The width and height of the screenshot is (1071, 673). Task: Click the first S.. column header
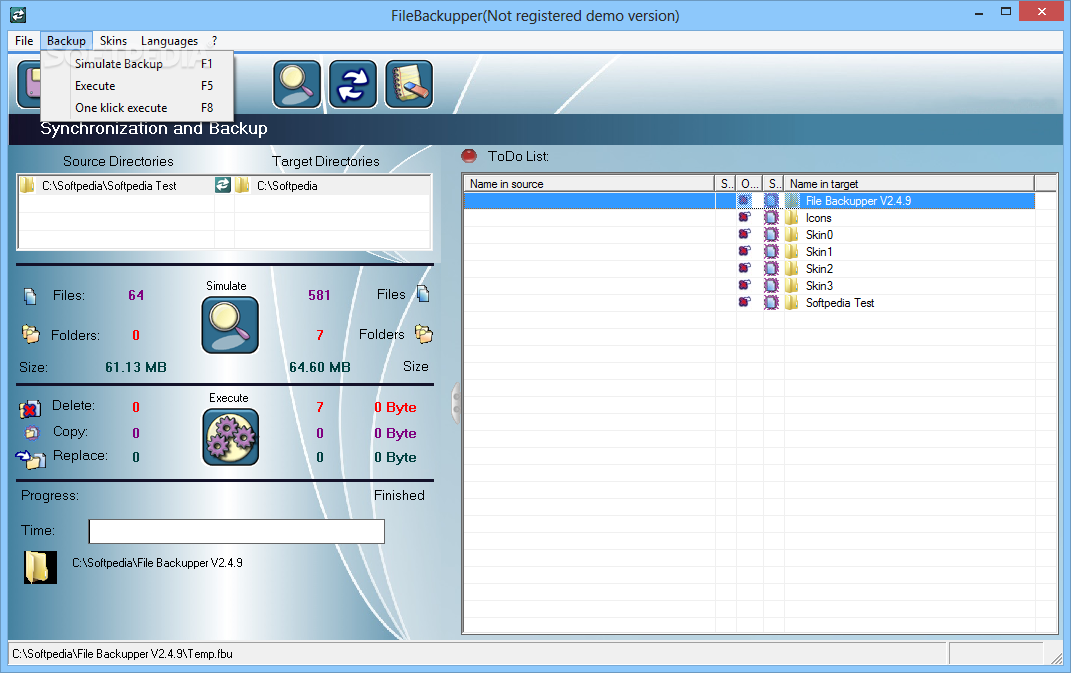[725, 184]
